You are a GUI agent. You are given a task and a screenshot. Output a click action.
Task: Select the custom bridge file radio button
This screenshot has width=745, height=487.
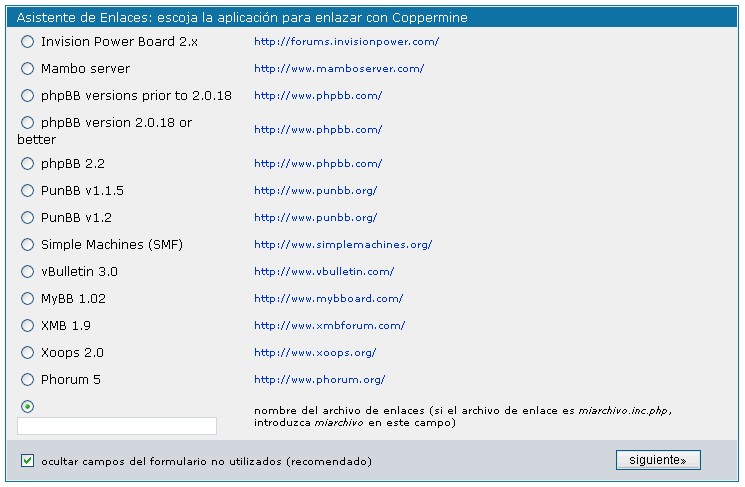[28, 406]
